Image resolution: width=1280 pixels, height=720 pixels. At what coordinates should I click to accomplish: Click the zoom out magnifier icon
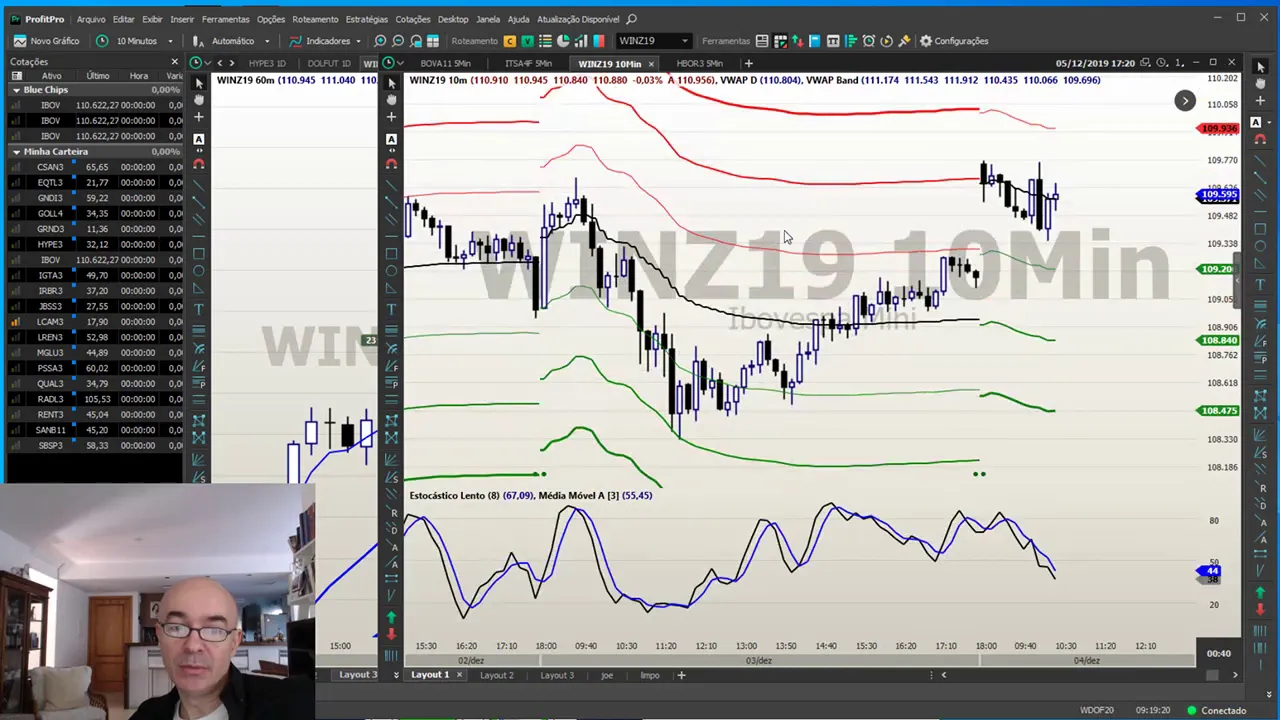coord(398,41)
